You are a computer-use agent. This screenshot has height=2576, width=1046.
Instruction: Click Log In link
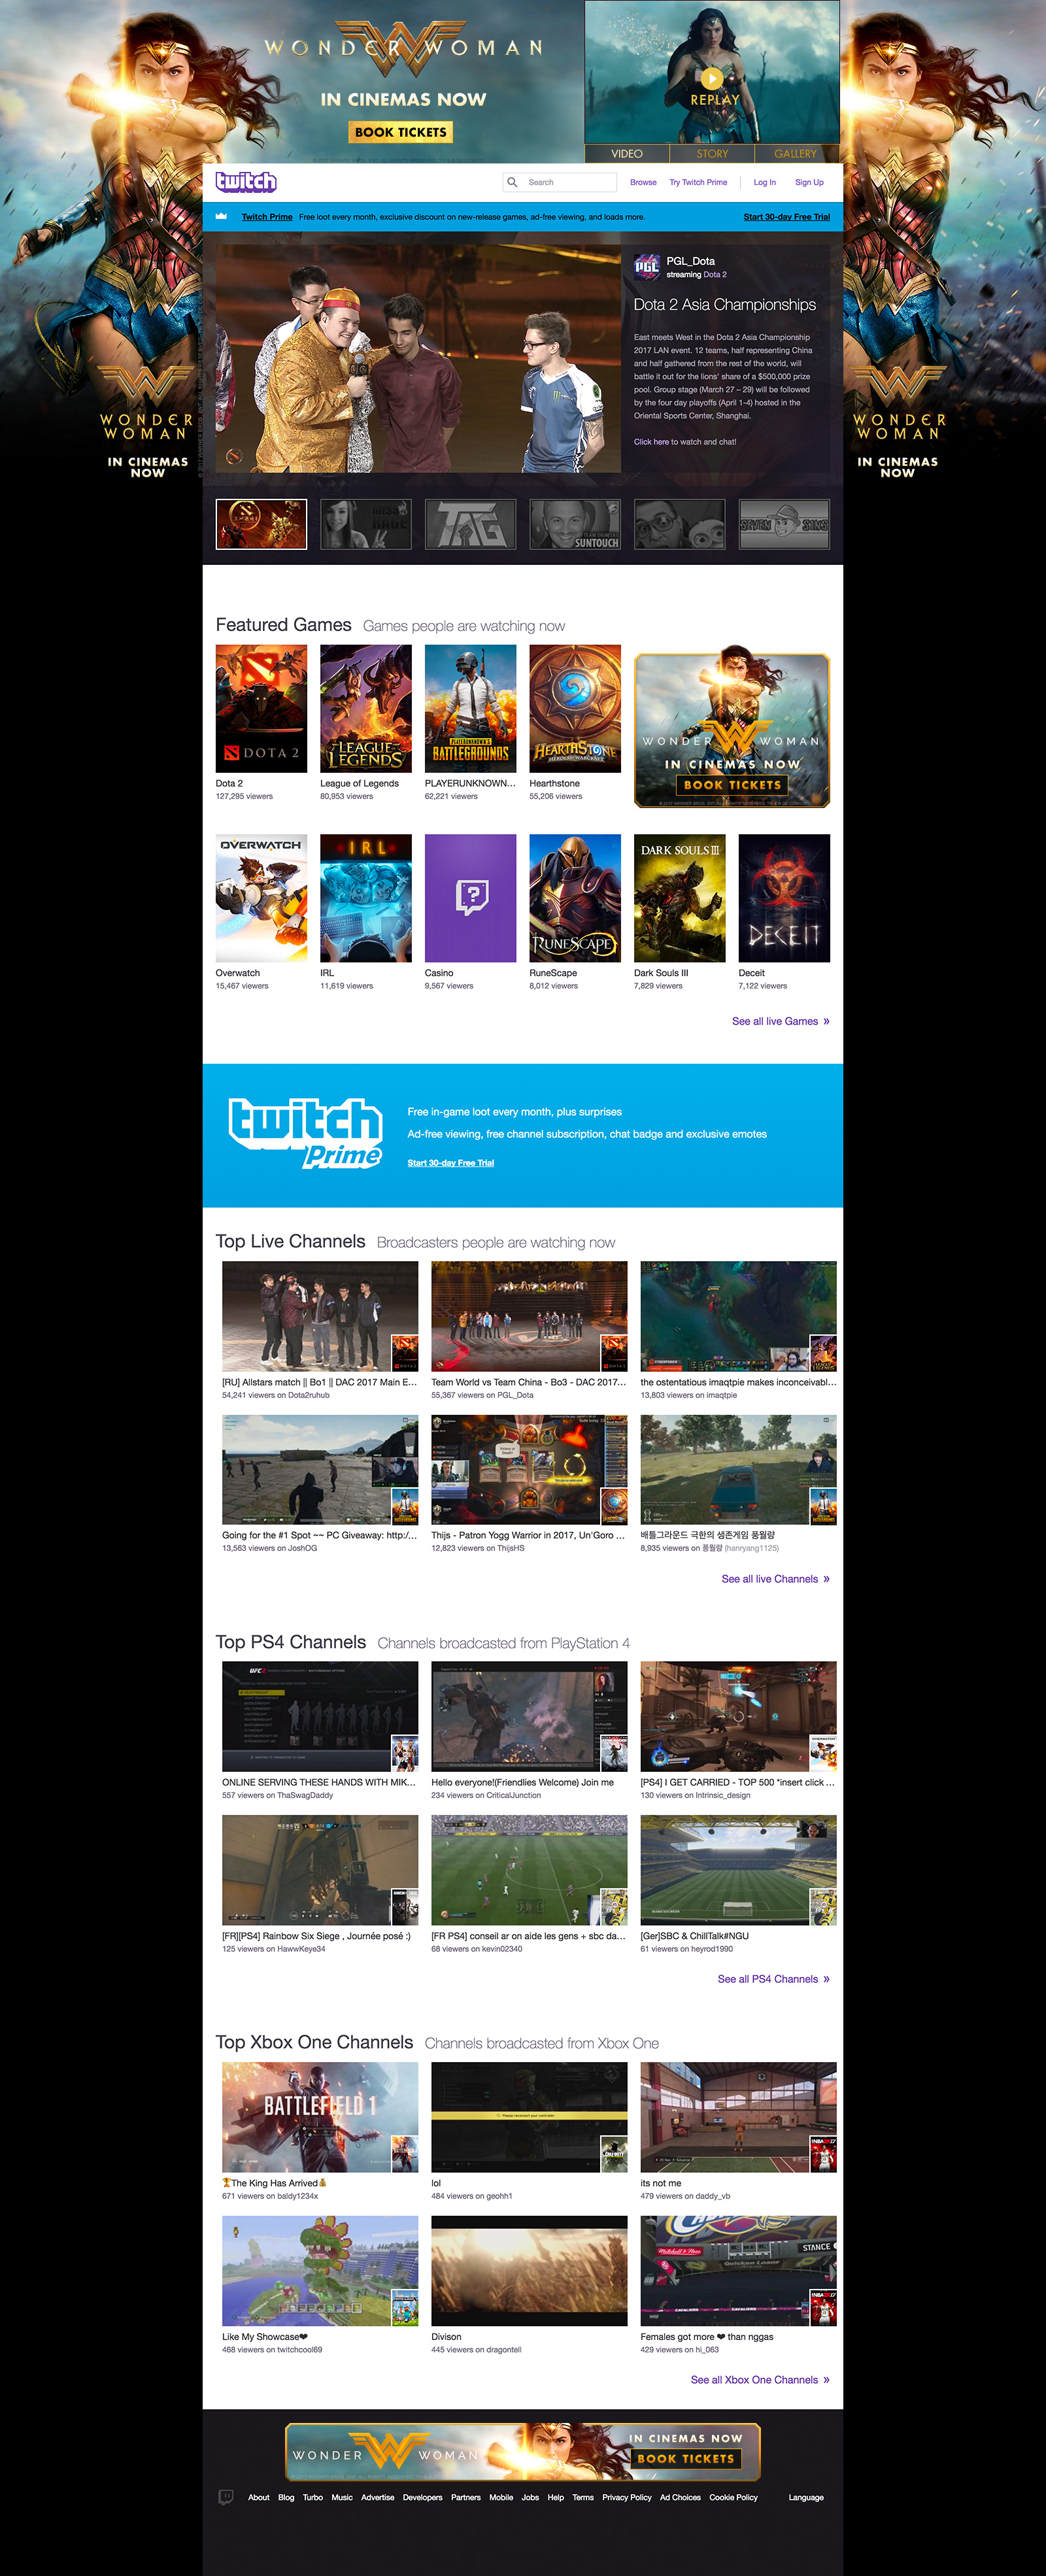764,182
